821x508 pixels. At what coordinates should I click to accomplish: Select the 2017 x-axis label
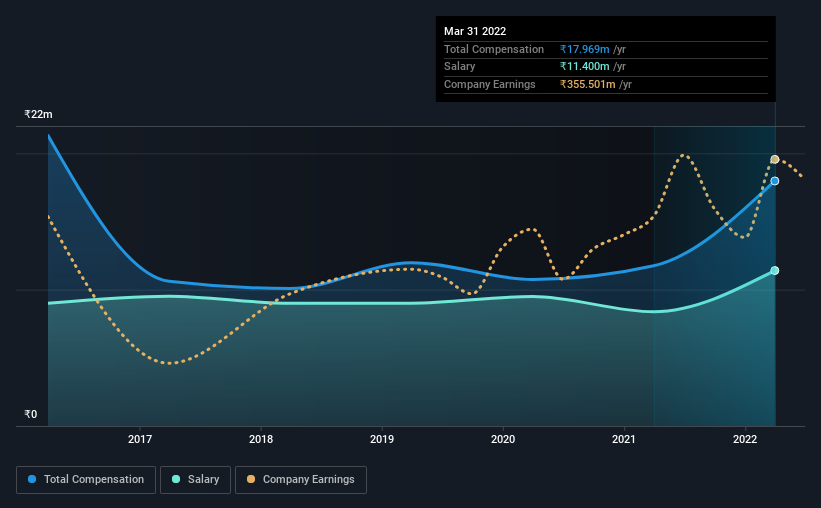140,439
